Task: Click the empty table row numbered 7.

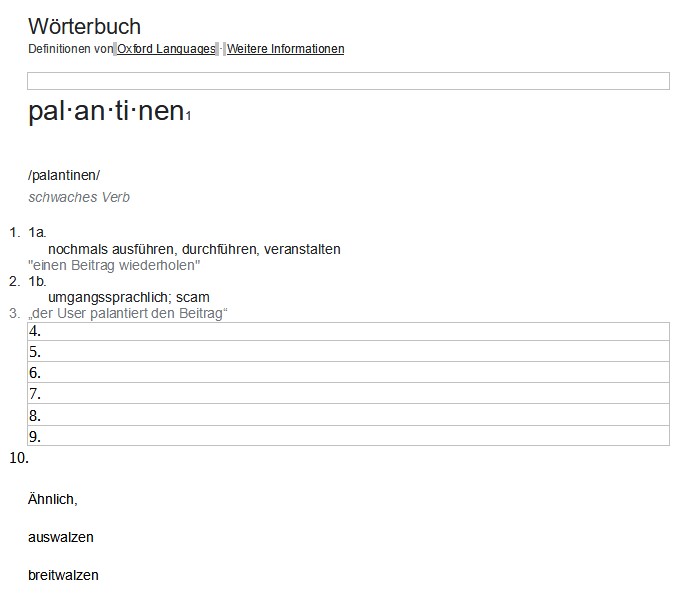Action: coord(348,393)
